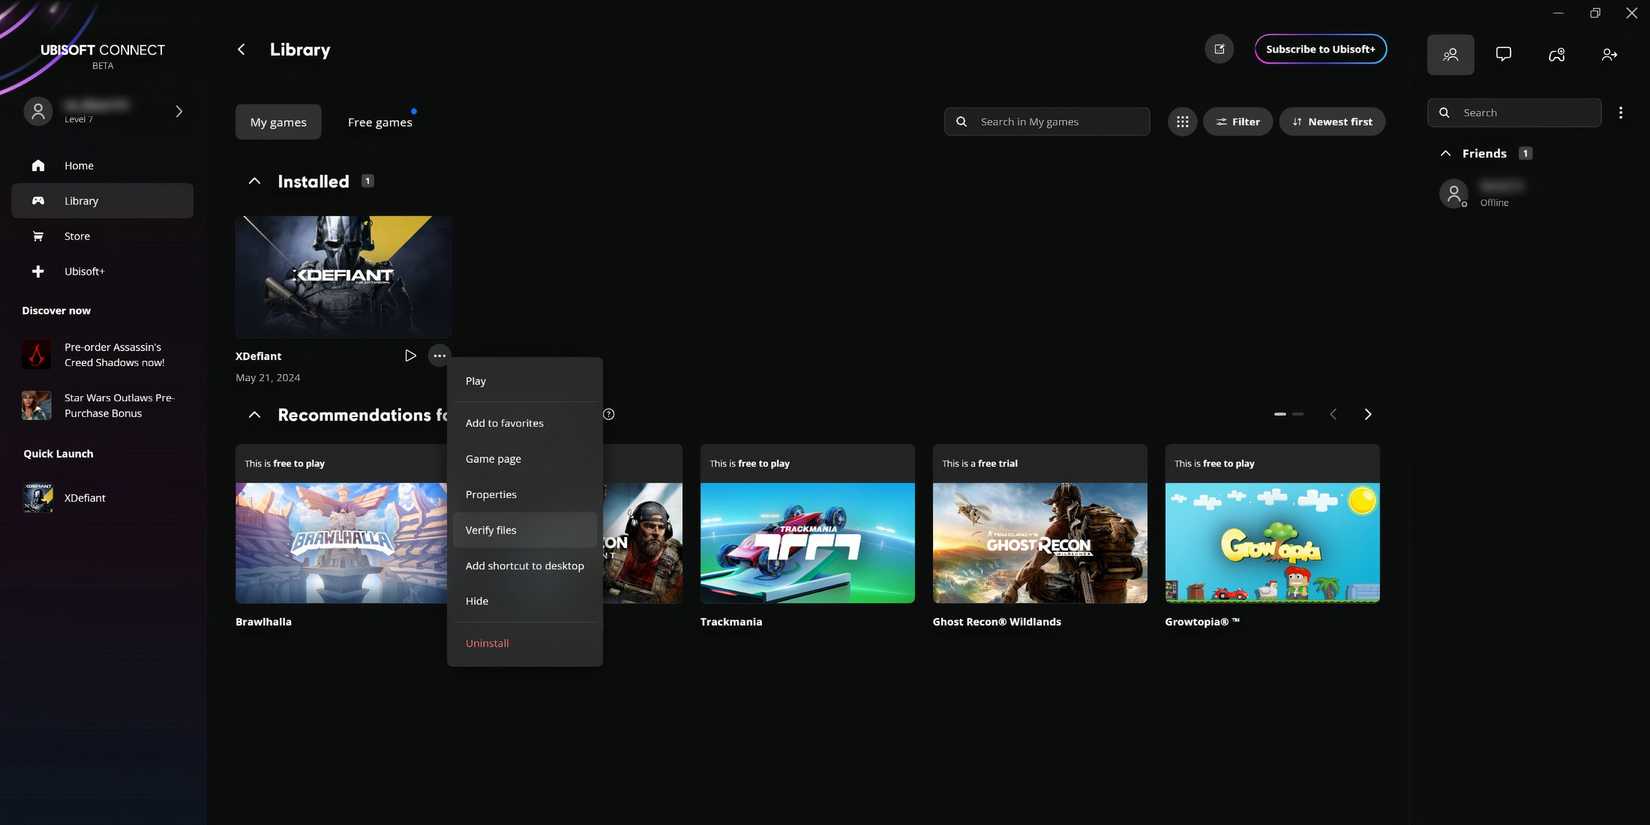Open the friends list panel icon
The width and height of the screenshot is (1650, 825).
1450,55
